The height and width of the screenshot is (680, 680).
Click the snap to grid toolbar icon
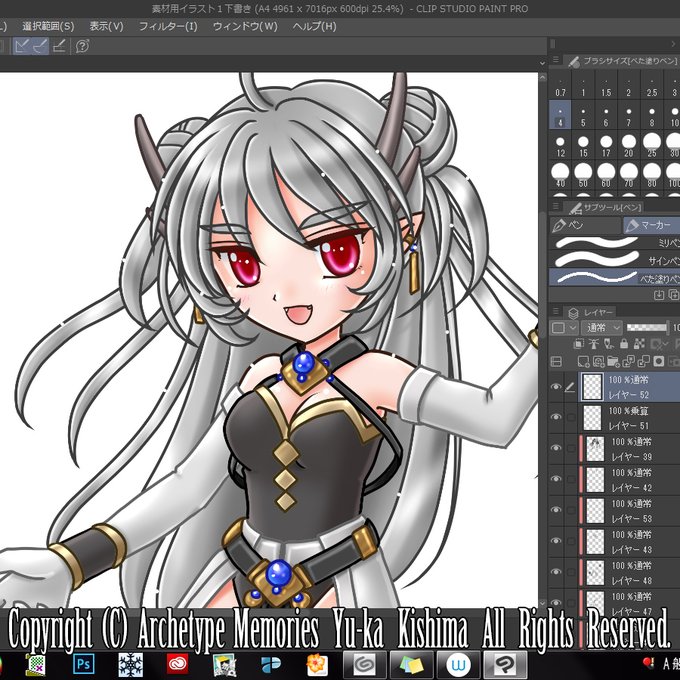tap(59, 46)
